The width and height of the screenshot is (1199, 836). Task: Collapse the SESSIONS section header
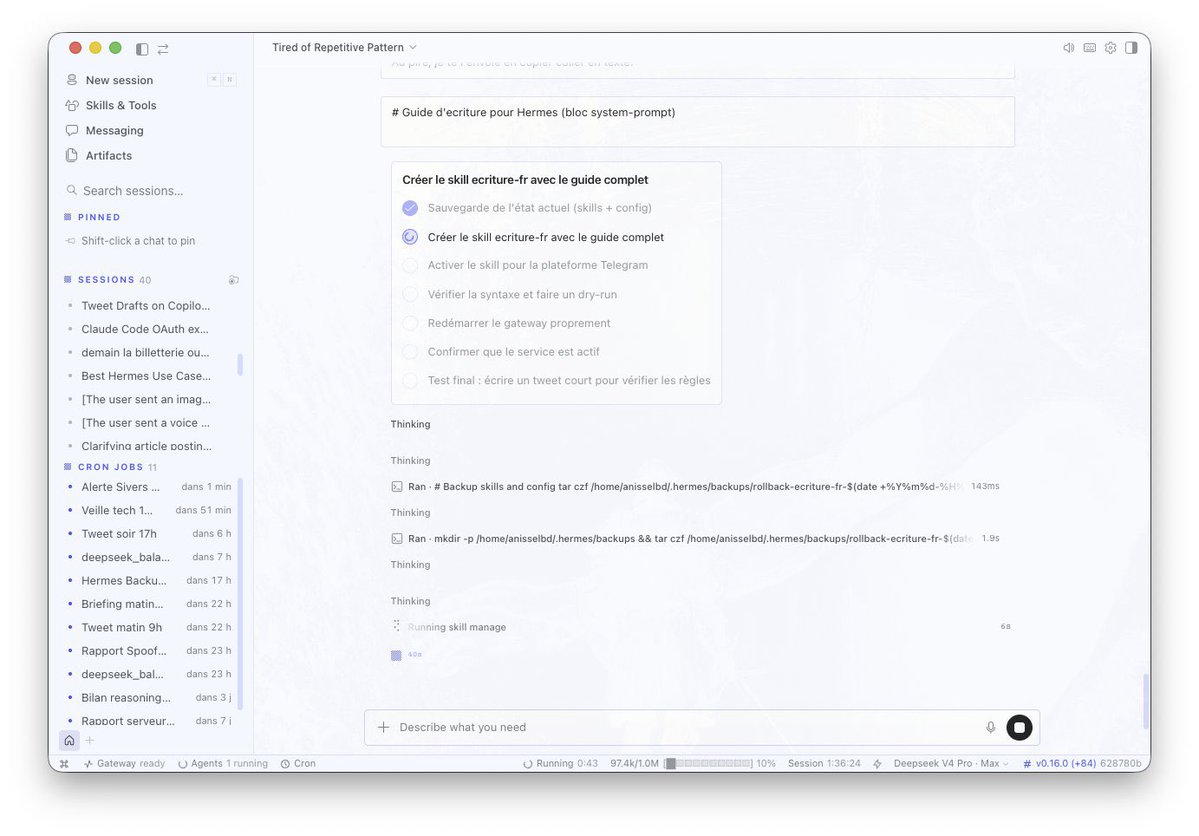pos(106,280)
